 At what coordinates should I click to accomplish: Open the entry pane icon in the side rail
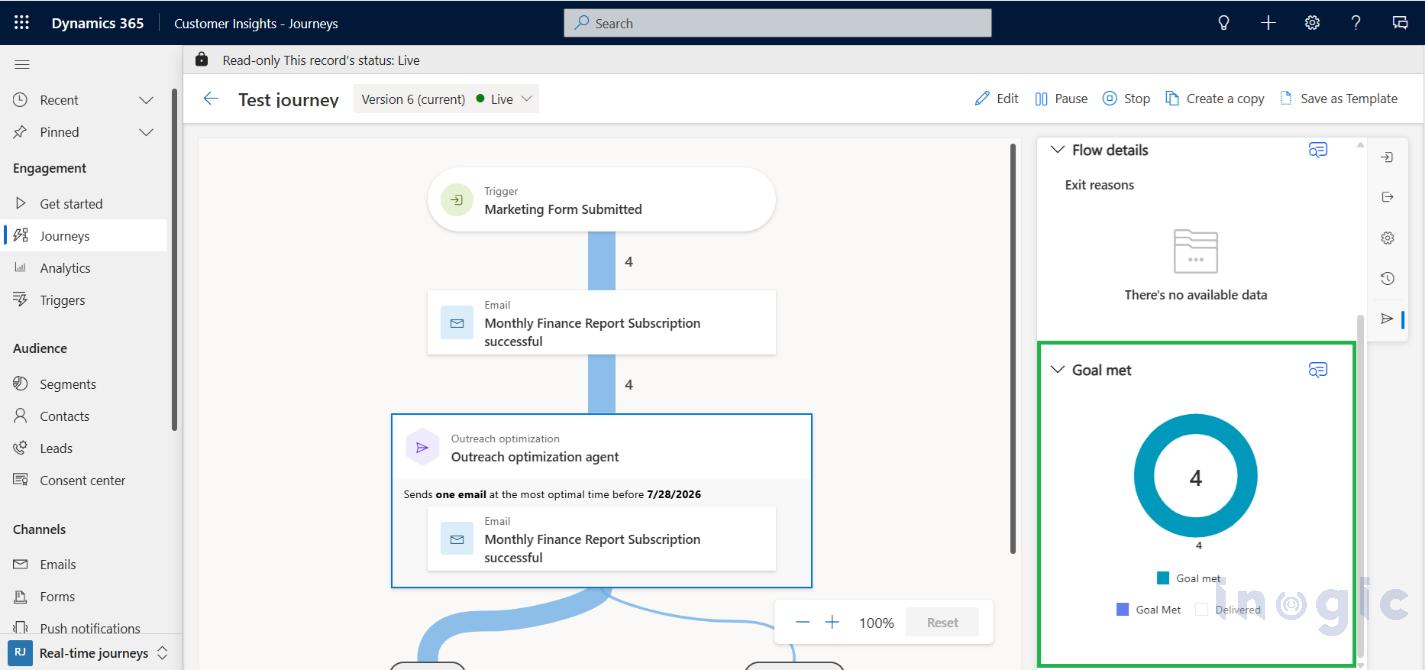(1387, 157)
